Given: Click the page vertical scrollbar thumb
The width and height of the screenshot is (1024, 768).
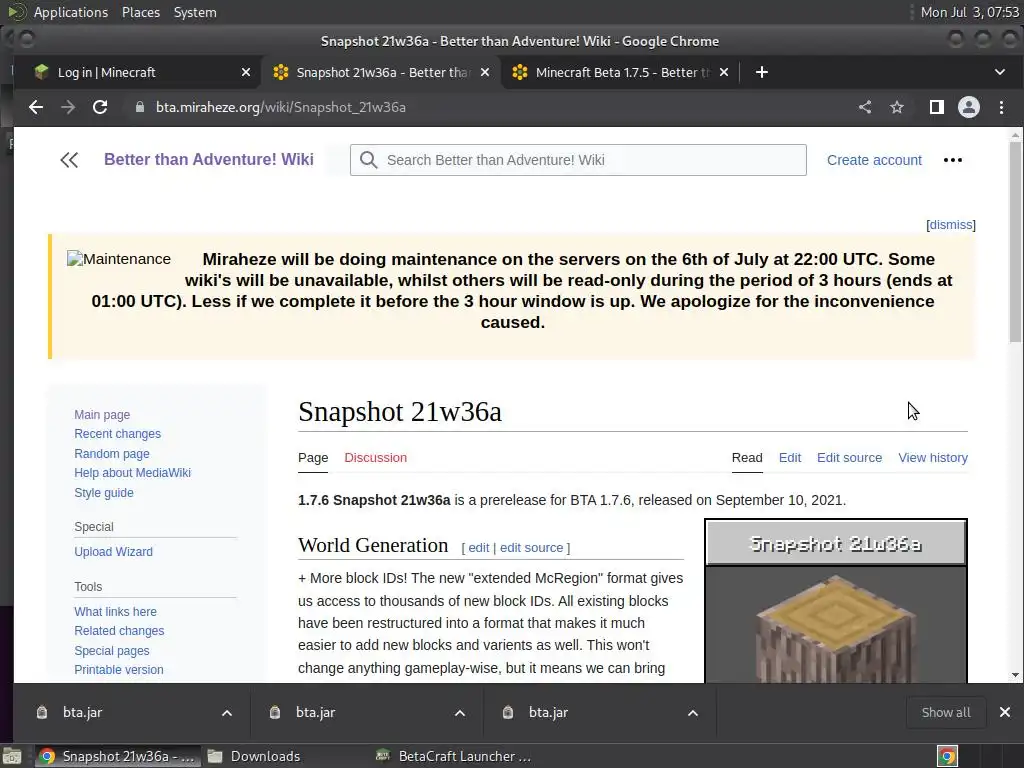Looking at the screenshot, I should pos(1015,242).
